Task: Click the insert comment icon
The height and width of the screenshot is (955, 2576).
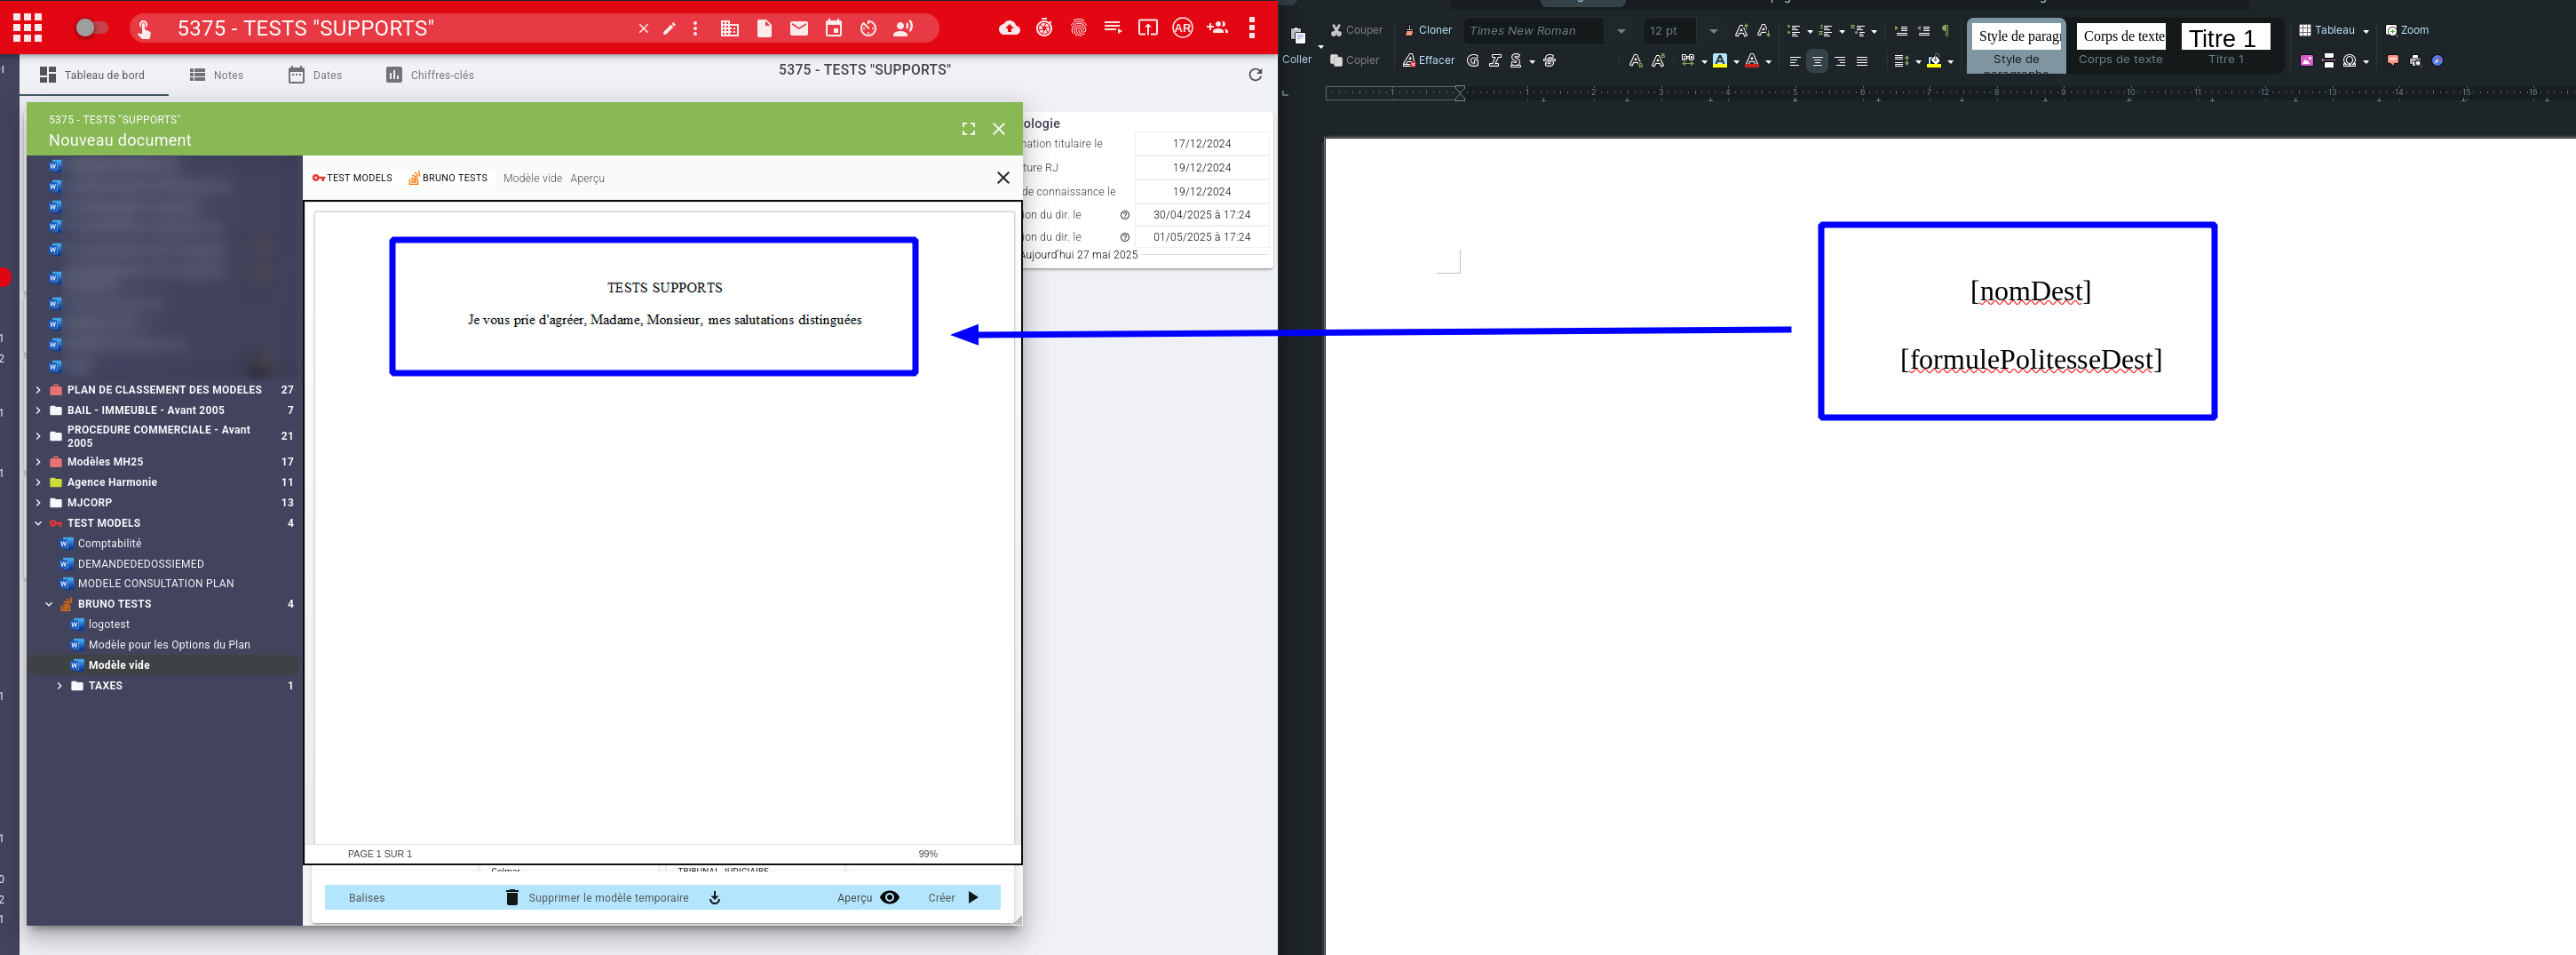Action: tap(2393, 61)
